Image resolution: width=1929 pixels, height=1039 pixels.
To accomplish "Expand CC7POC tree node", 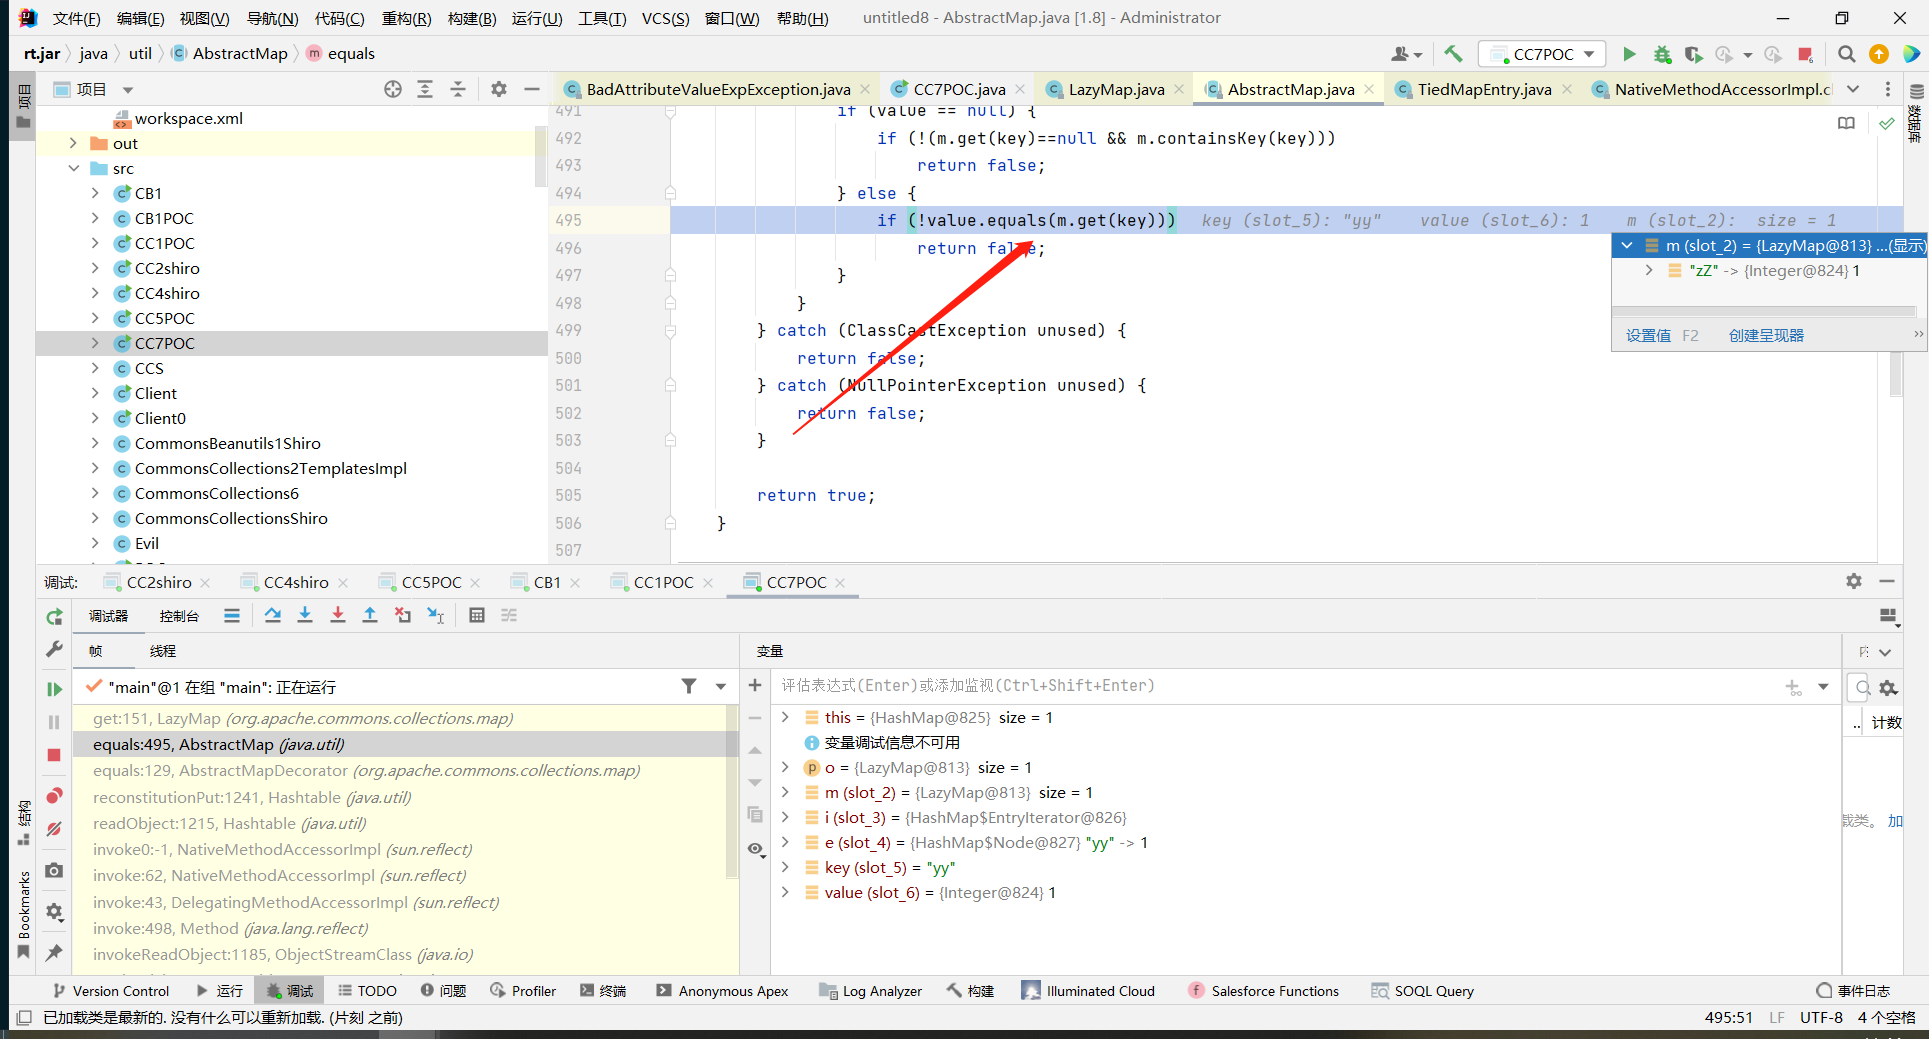I will [95, 343].
